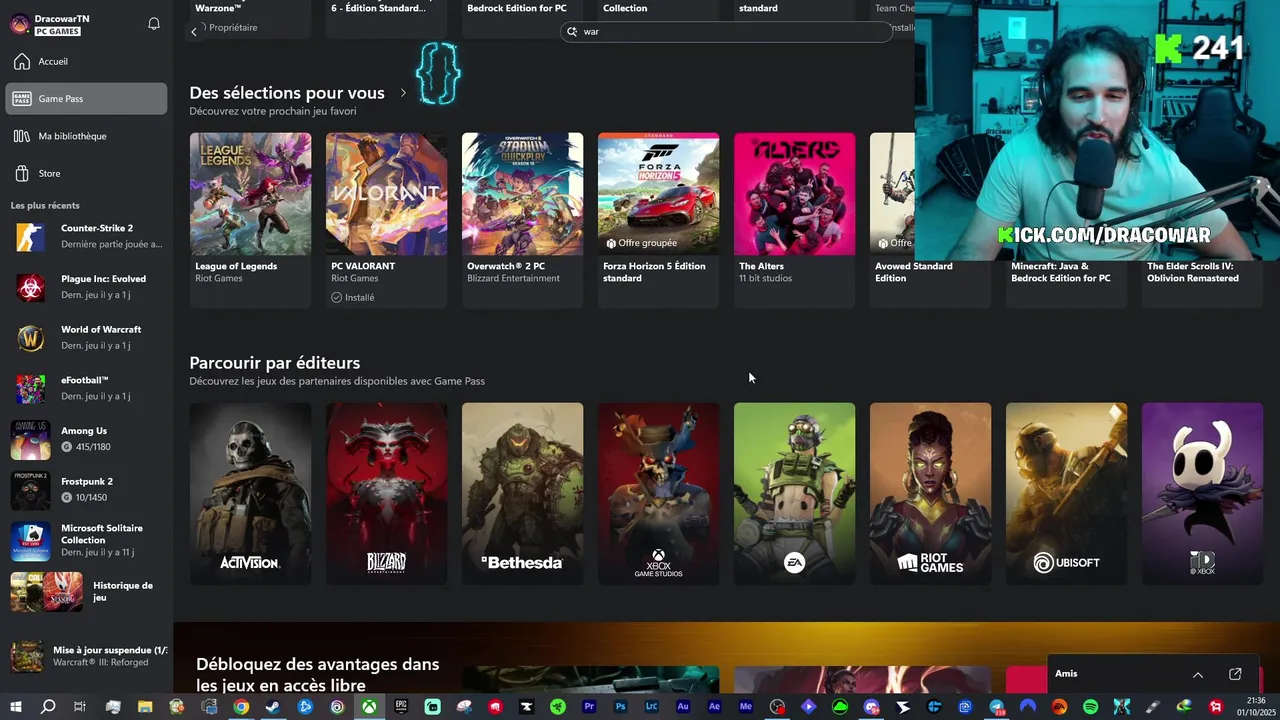
Task: Open Steam from the taskbar
Action: tap(272, 707)
